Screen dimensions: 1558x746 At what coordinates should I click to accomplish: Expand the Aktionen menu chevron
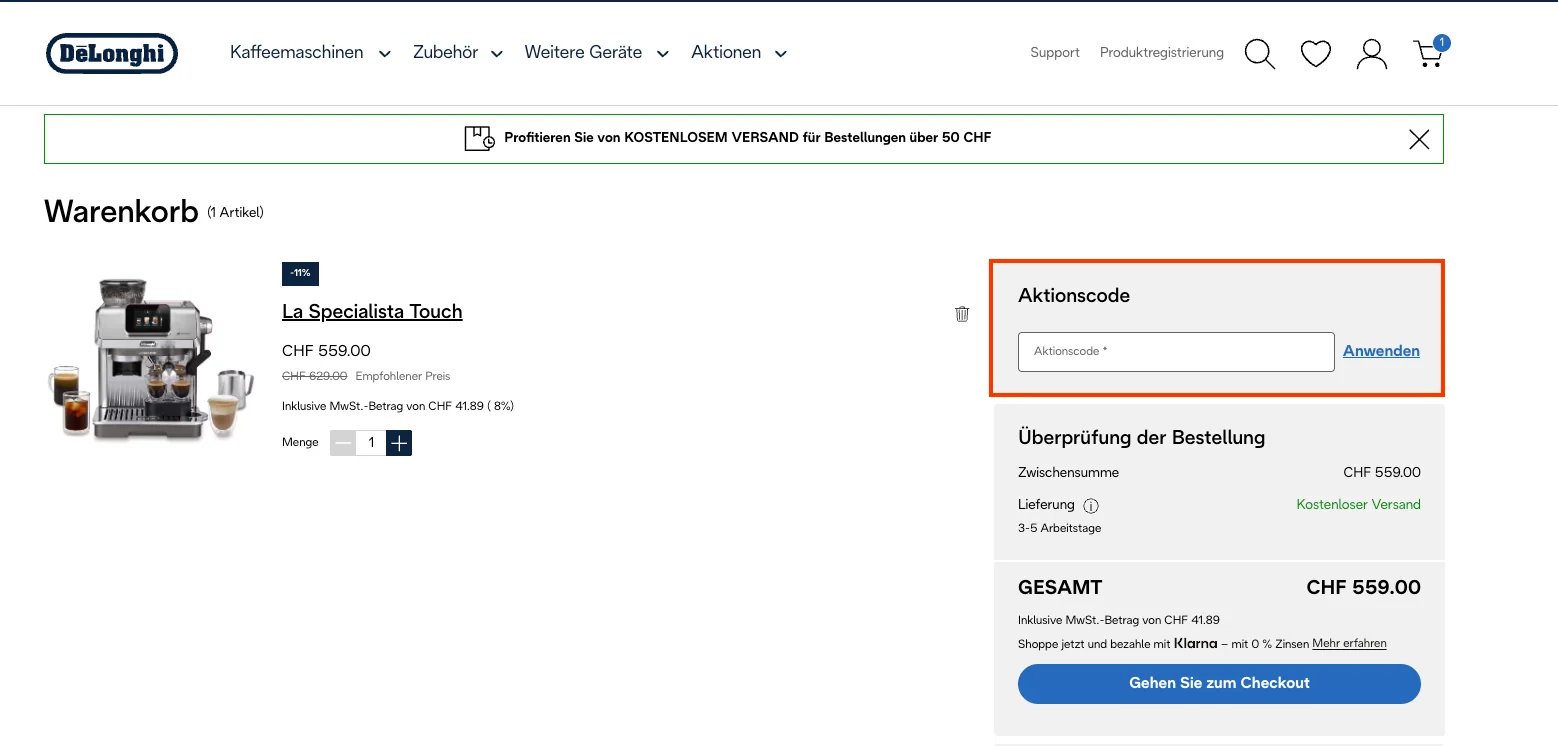[781, 54]
